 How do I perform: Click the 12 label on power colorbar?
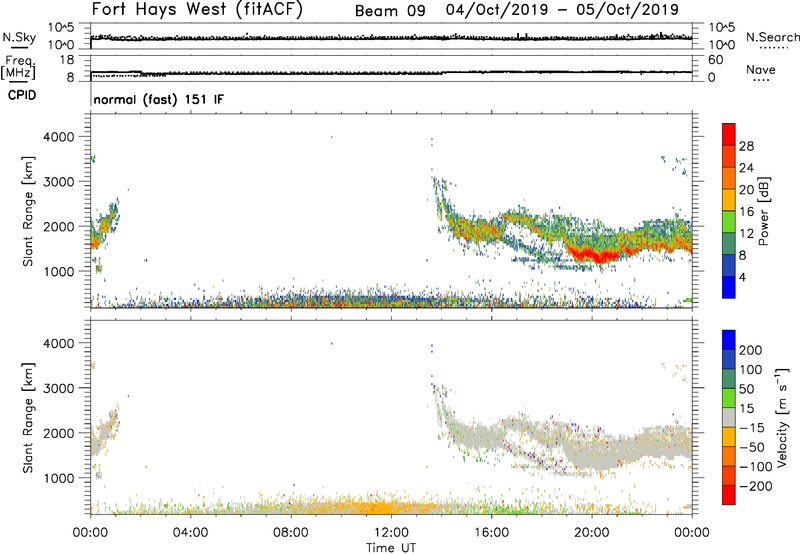point(746,233)
